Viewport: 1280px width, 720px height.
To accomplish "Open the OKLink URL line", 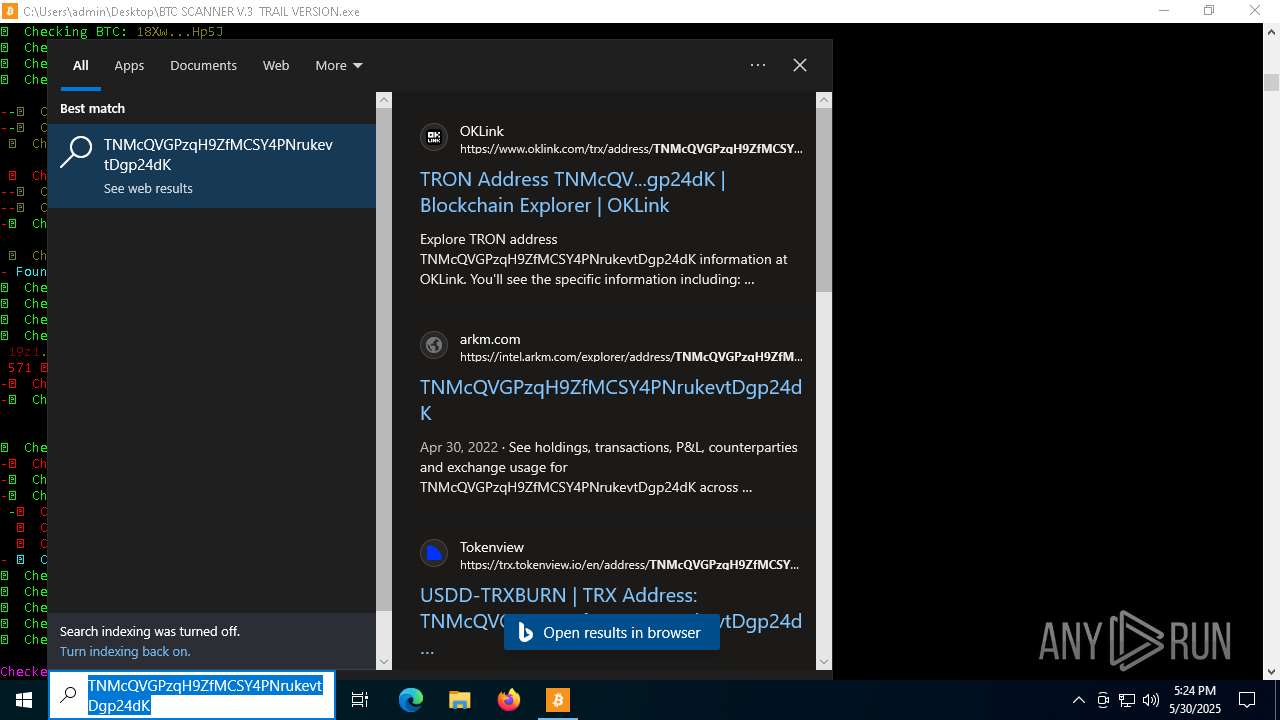I will (631, 149).
